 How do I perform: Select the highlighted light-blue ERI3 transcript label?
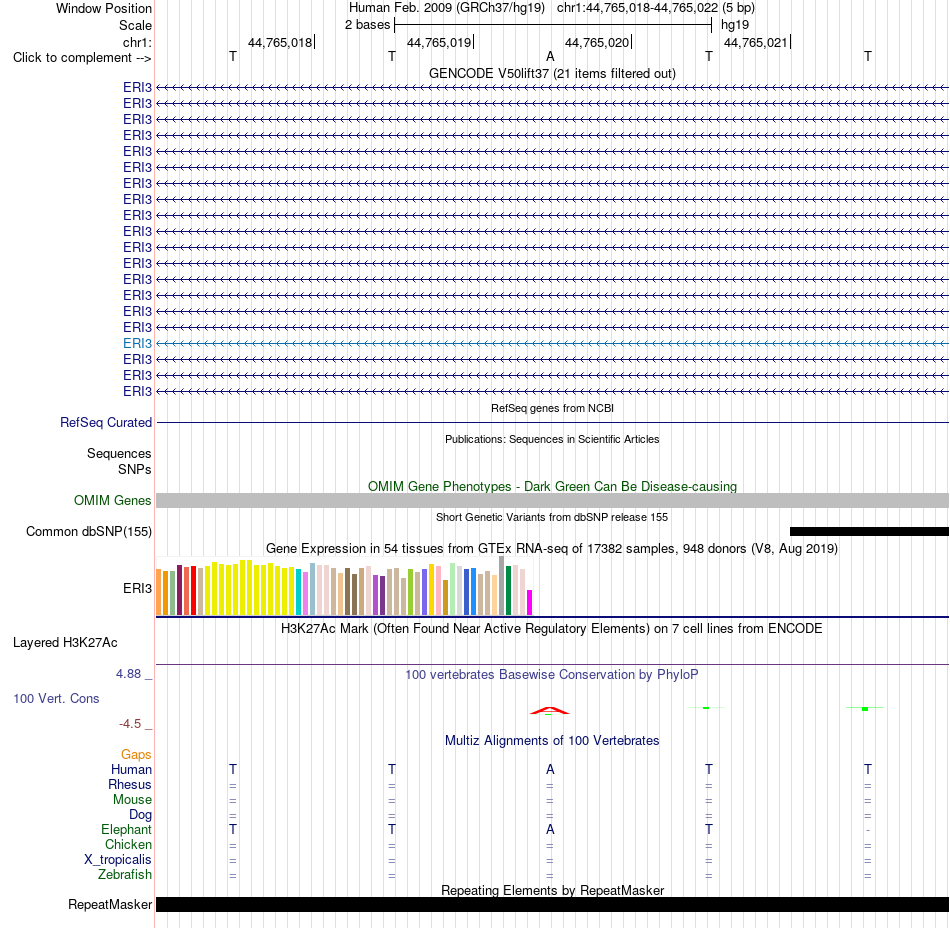point(138,343)
